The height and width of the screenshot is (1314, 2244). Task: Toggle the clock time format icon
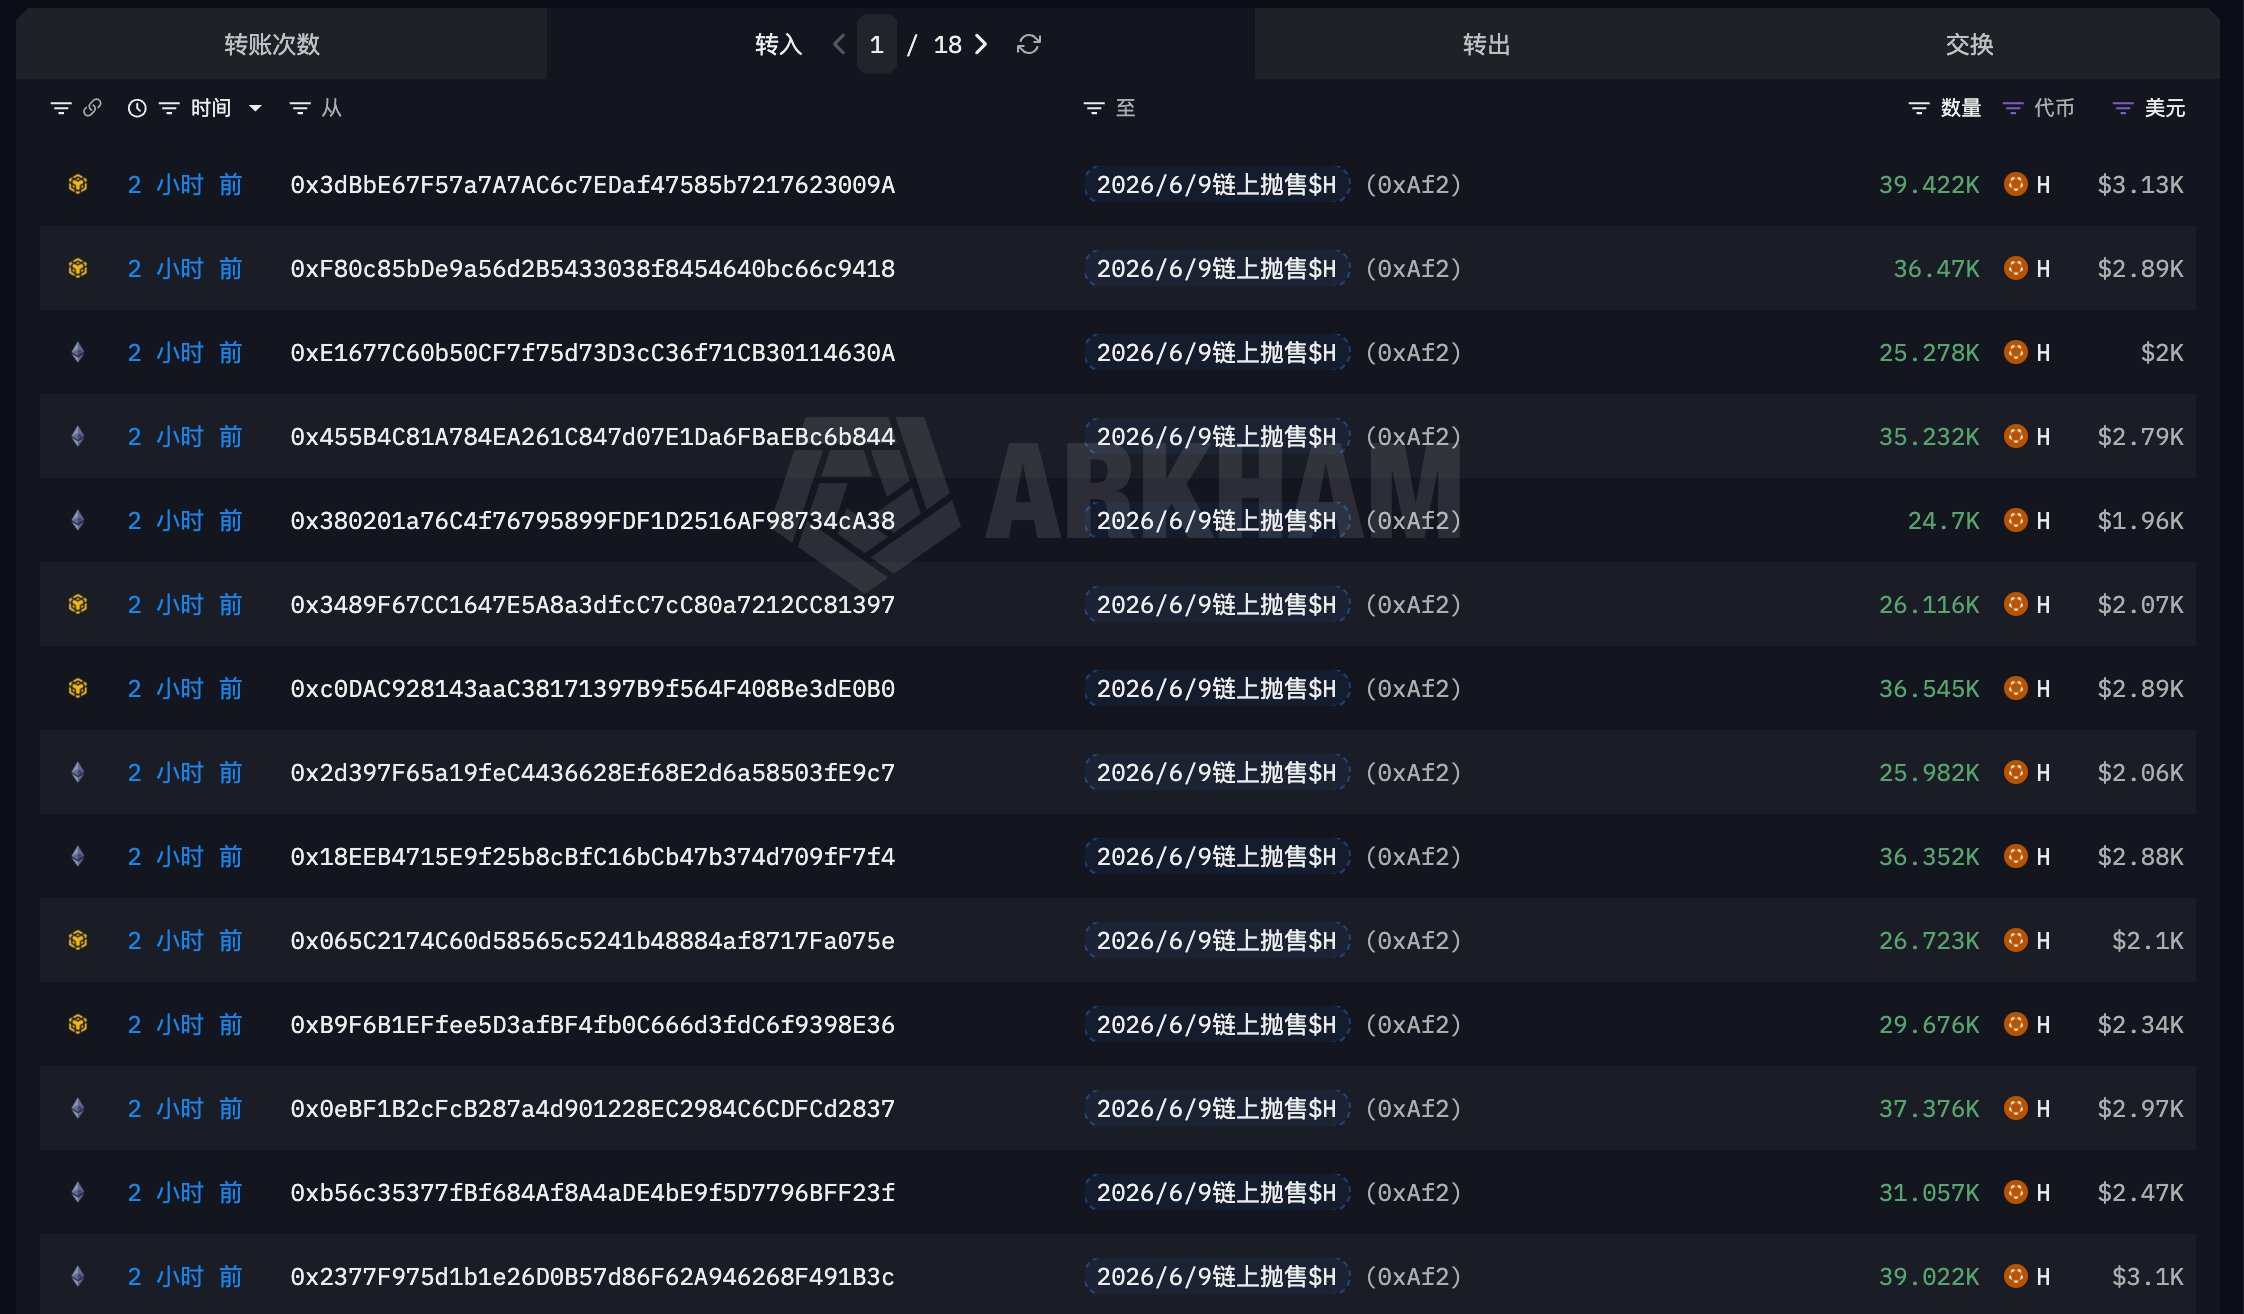137,108
